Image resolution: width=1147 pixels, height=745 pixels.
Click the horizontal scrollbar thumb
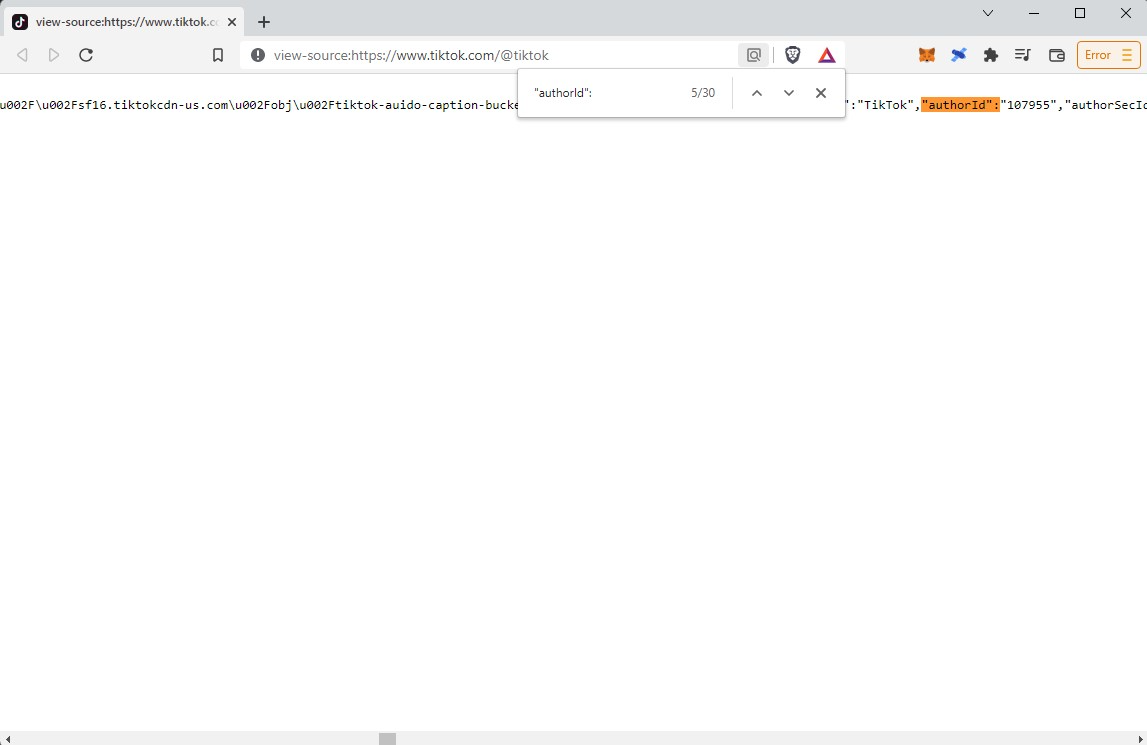coord(387,738)
